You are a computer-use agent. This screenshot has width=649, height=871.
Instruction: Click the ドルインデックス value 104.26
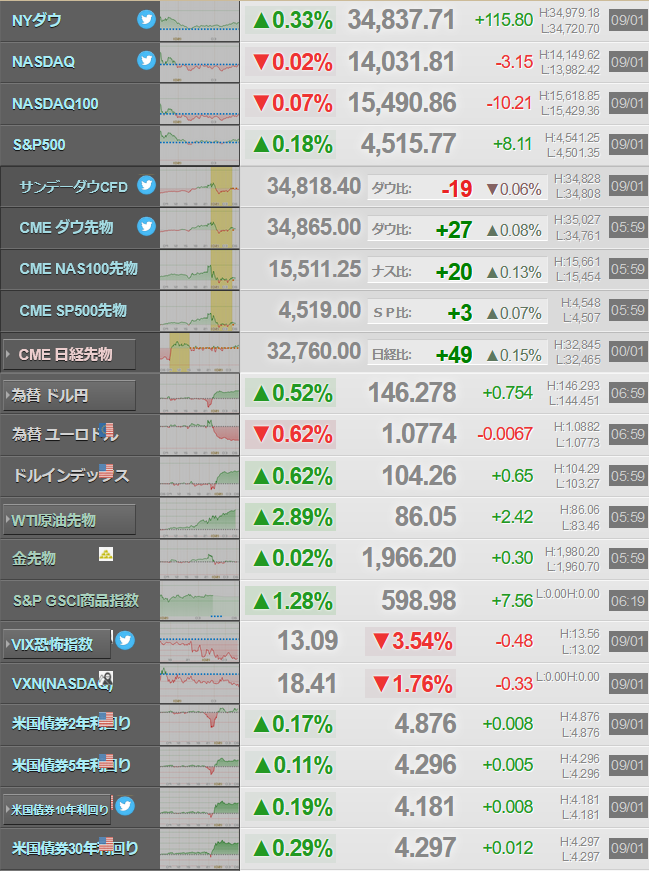pos(420,476)
